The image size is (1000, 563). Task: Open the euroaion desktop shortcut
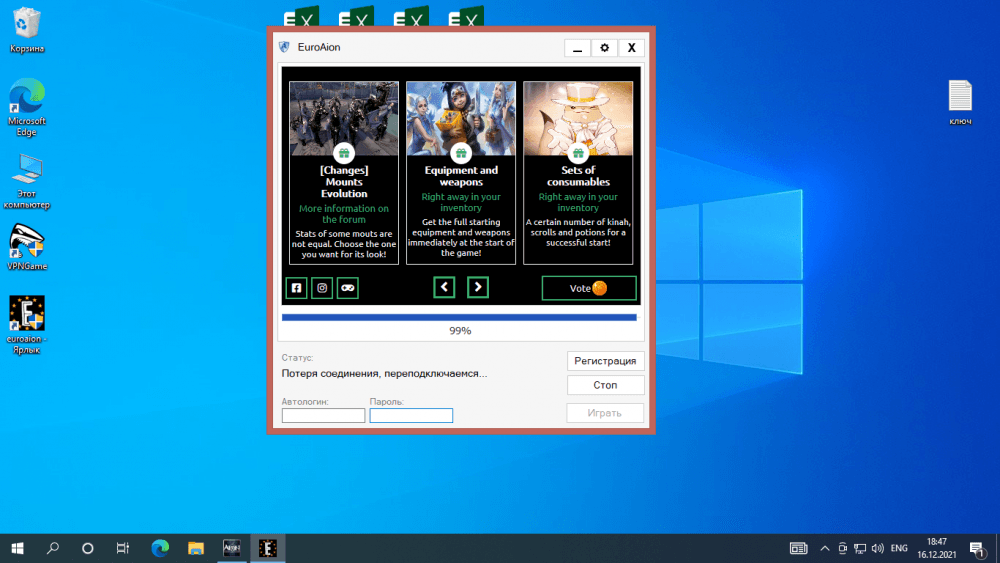(27, 313)
